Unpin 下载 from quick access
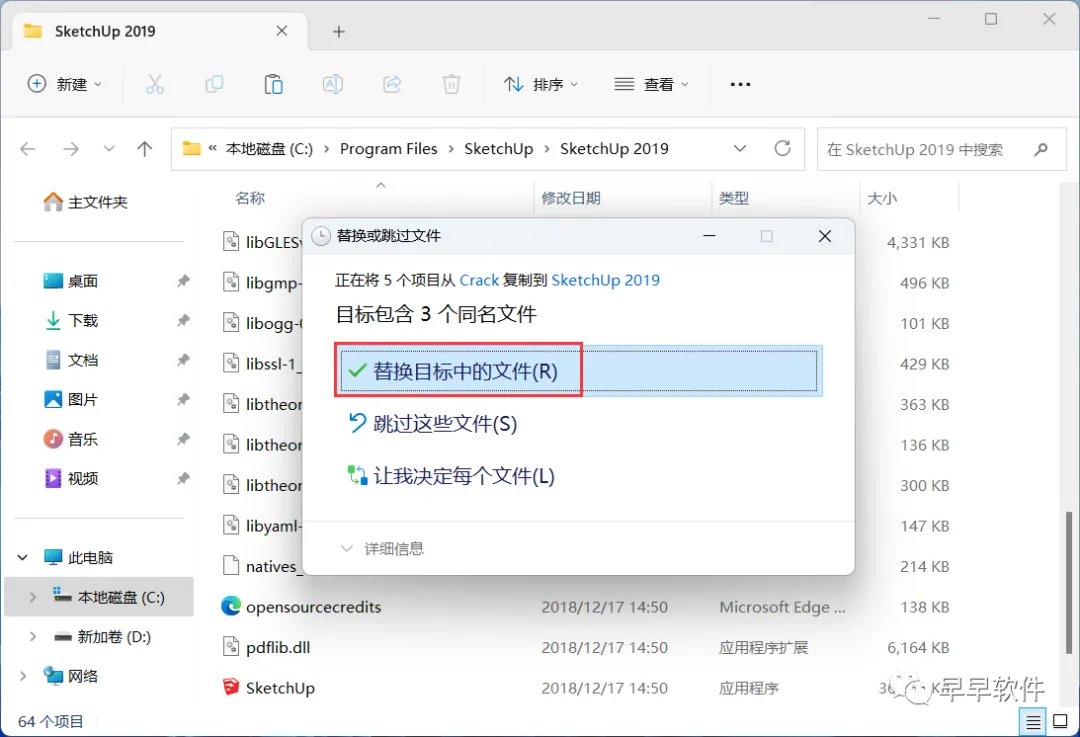Screen dimensions: 1080x737 point(183,320)
